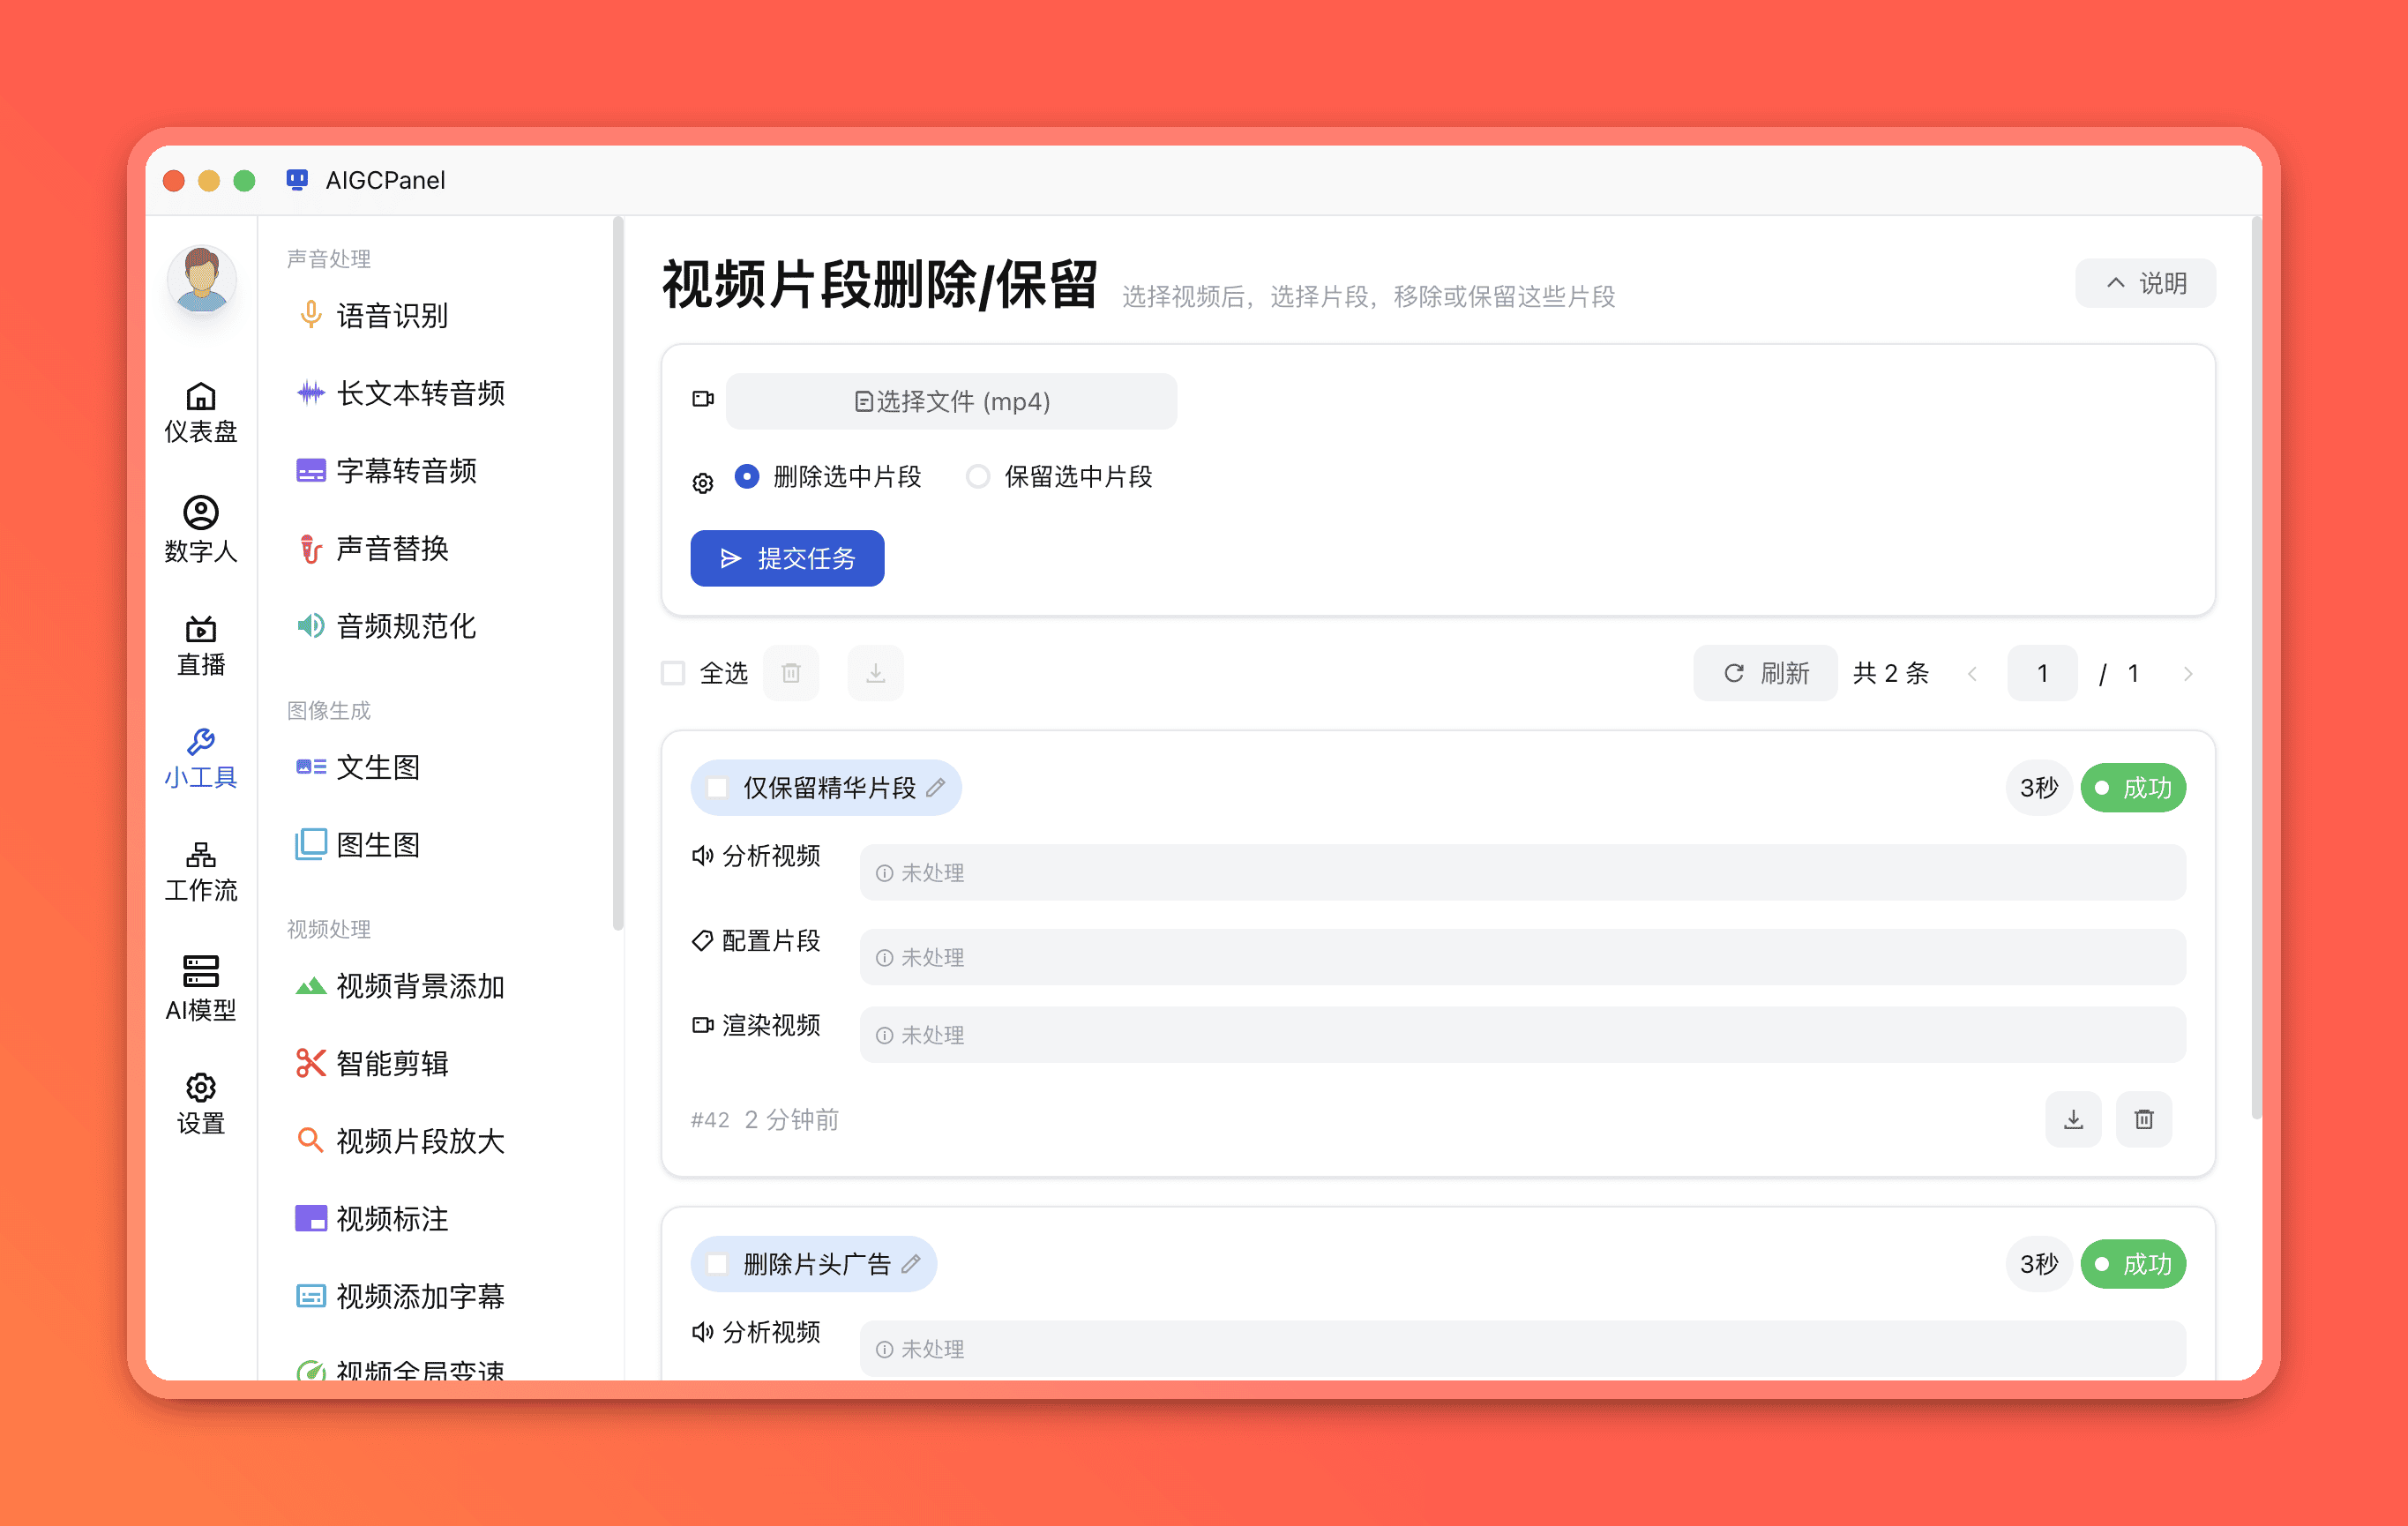Click the scissors icon beside 智能剪辑
Screen dimensions: 2408x1526
click(311, 1063)
